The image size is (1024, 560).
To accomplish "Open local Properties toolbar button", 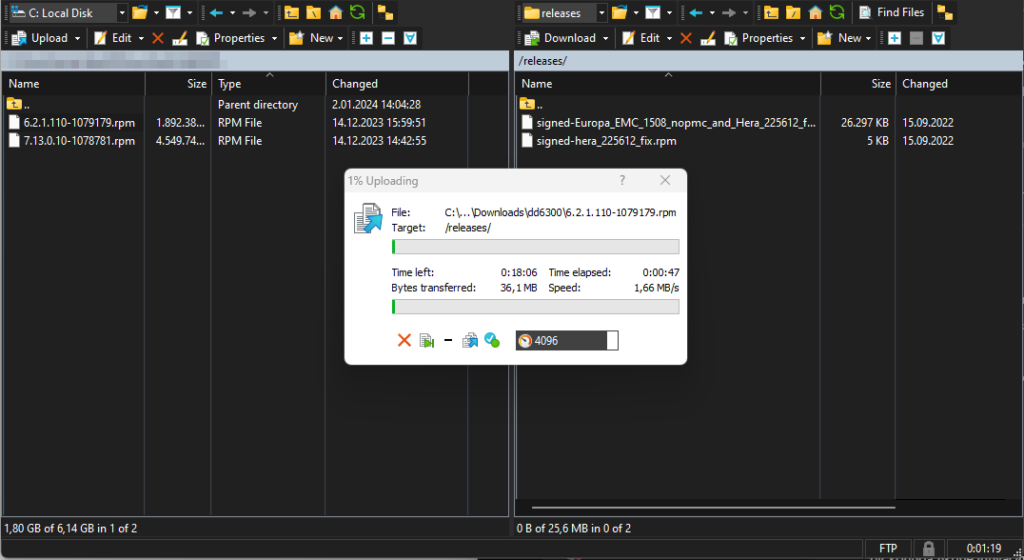I will pyautogui.click(x=231, y=38).
